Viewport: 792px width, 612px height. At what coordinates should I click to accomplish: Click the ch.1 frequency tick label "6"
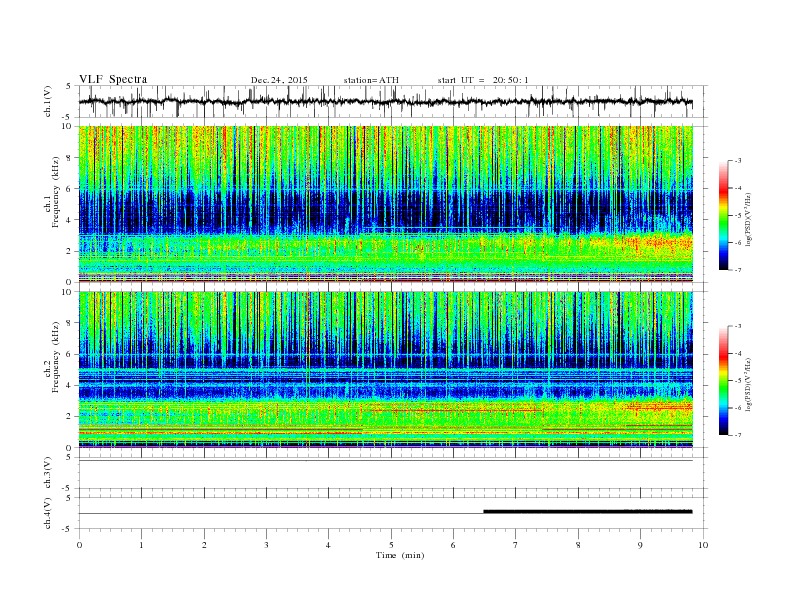[x=70, y=189]
